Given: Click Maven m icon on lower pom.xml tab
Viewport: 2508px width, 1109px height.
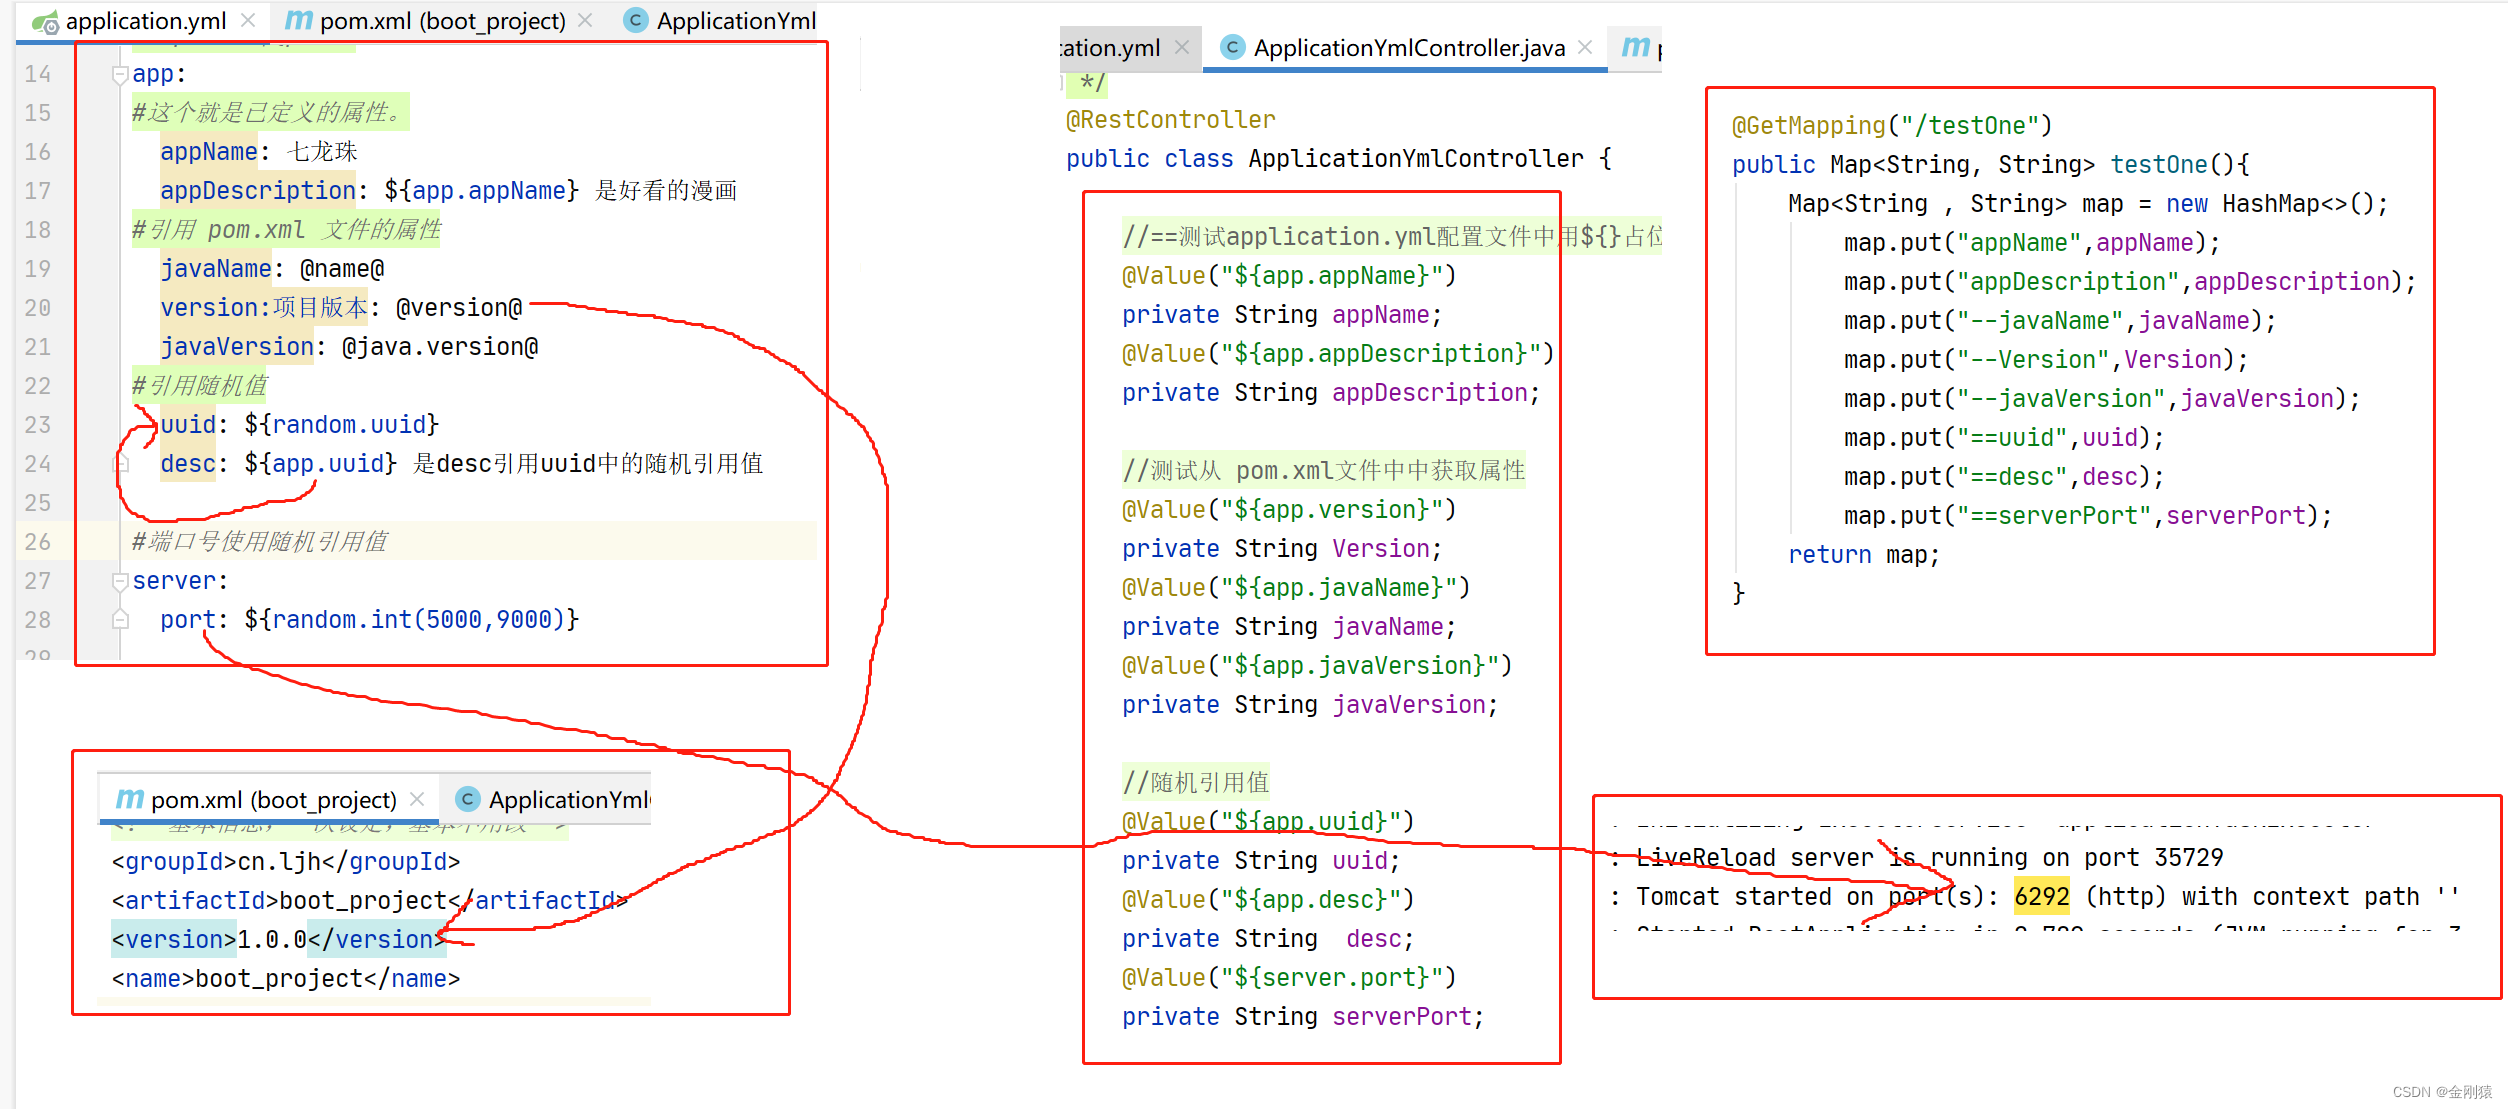Looking at the screenshot, I should 130,798.
